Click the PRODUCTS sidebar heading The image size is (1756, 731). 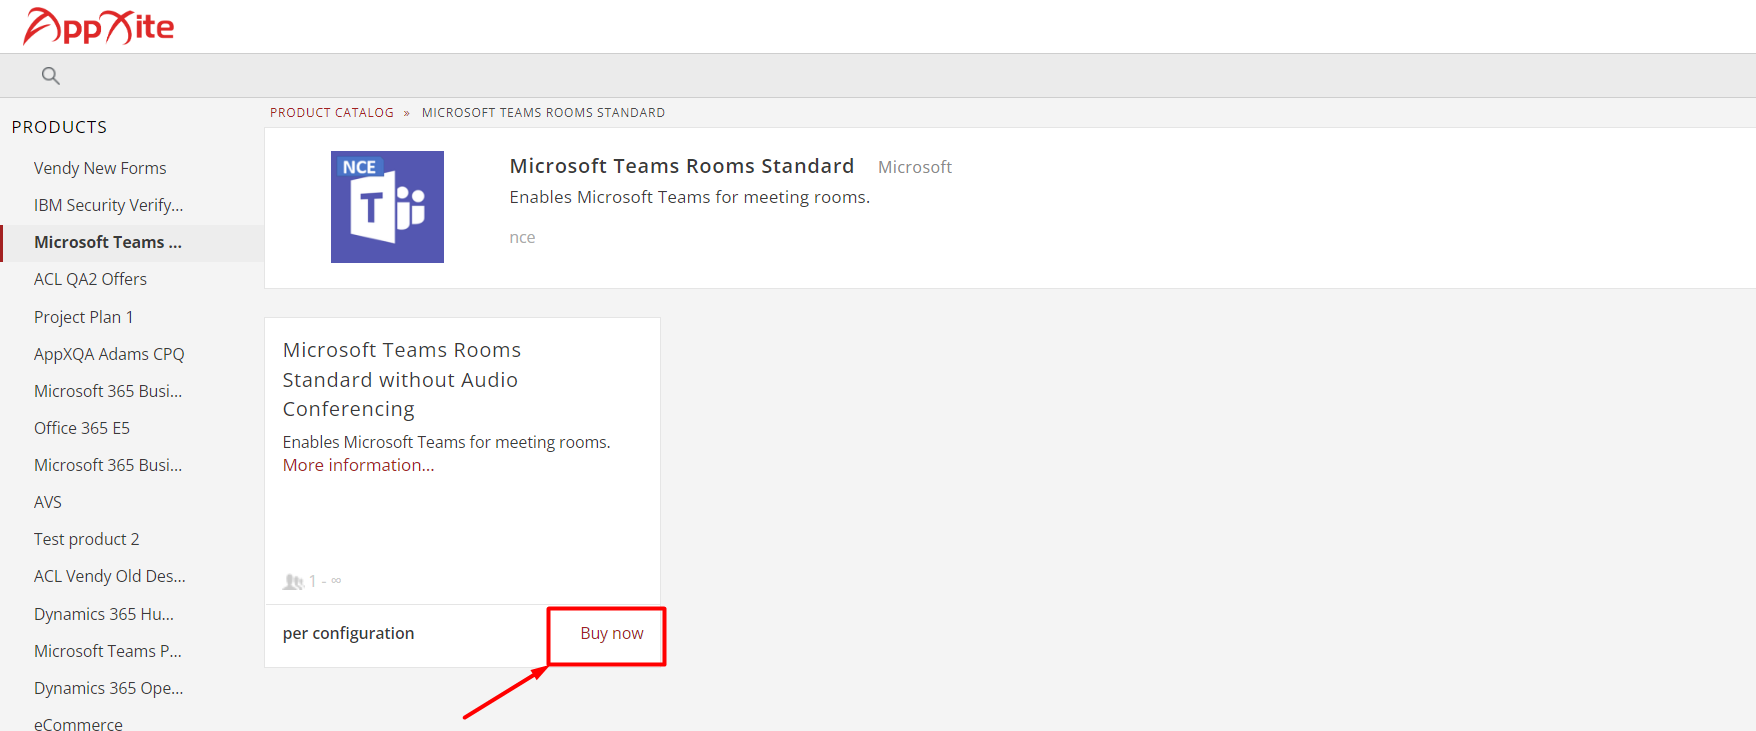59,127
